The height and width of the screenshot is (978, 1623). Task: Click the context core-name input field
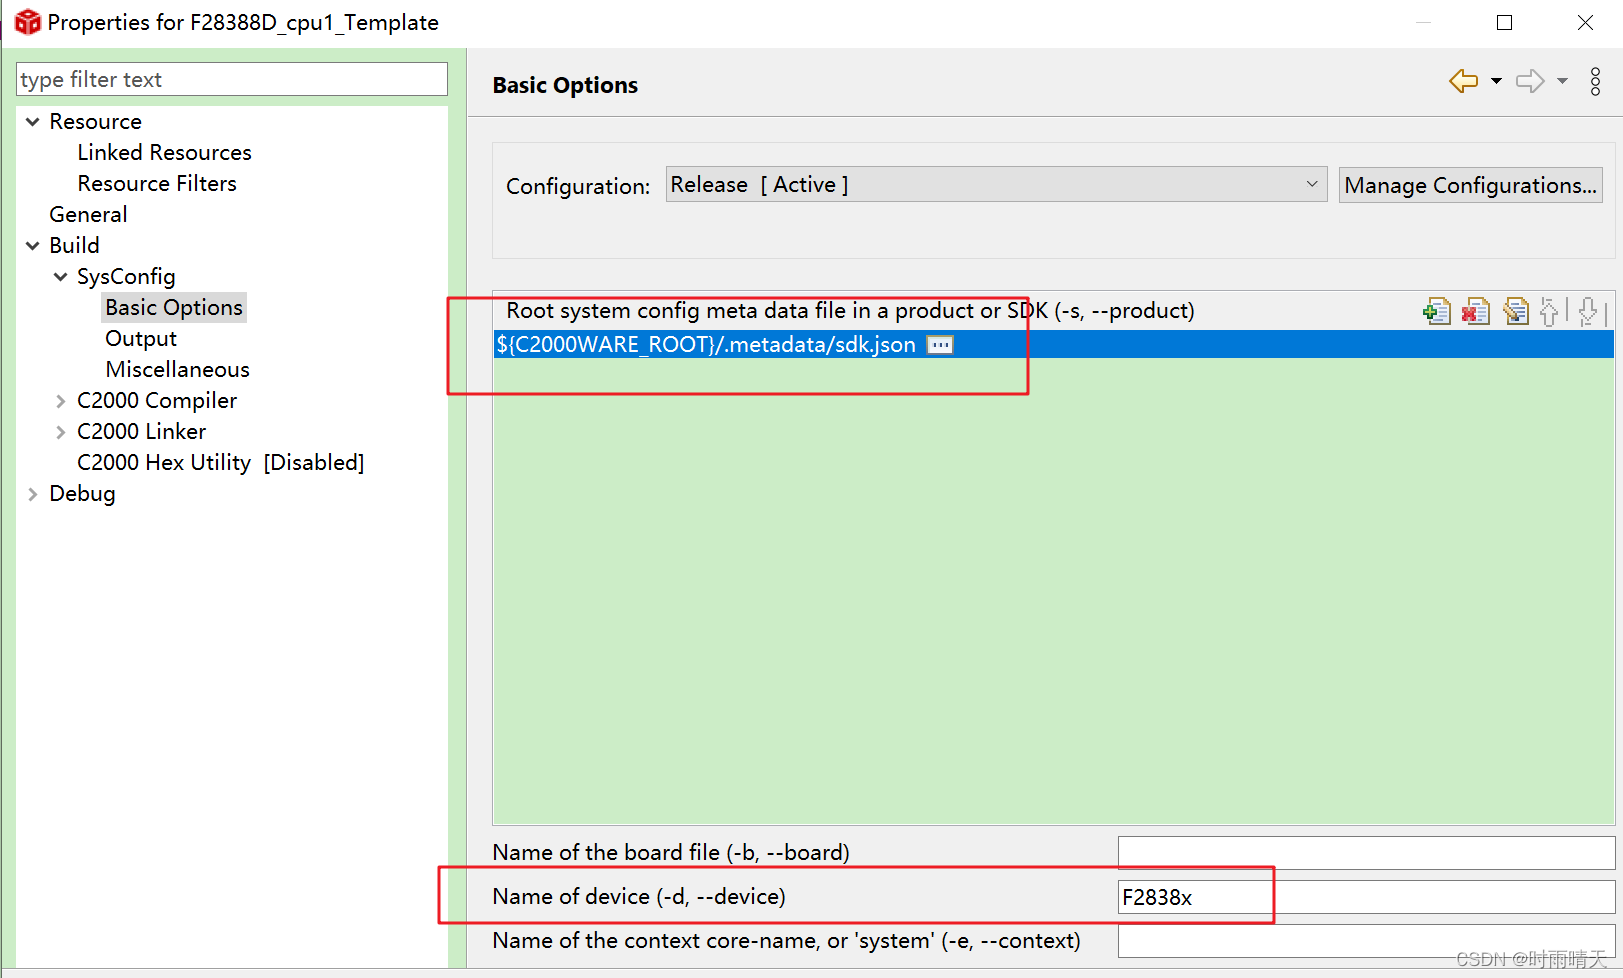click(1366, 941)
